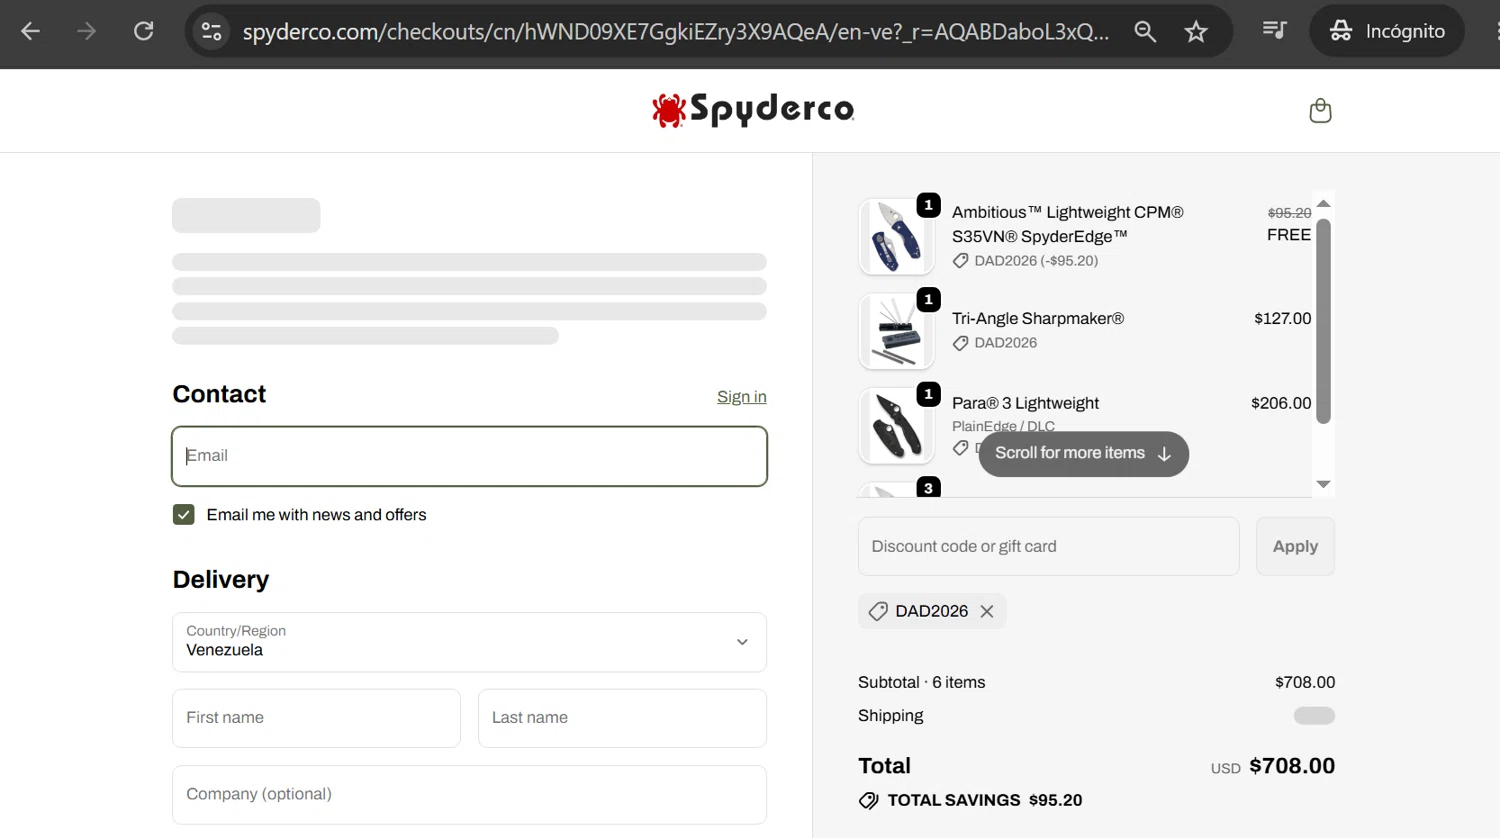Click the Apply discount button
The height and width of the screenshot is (838, 1500).
(x=1295, y=546)
